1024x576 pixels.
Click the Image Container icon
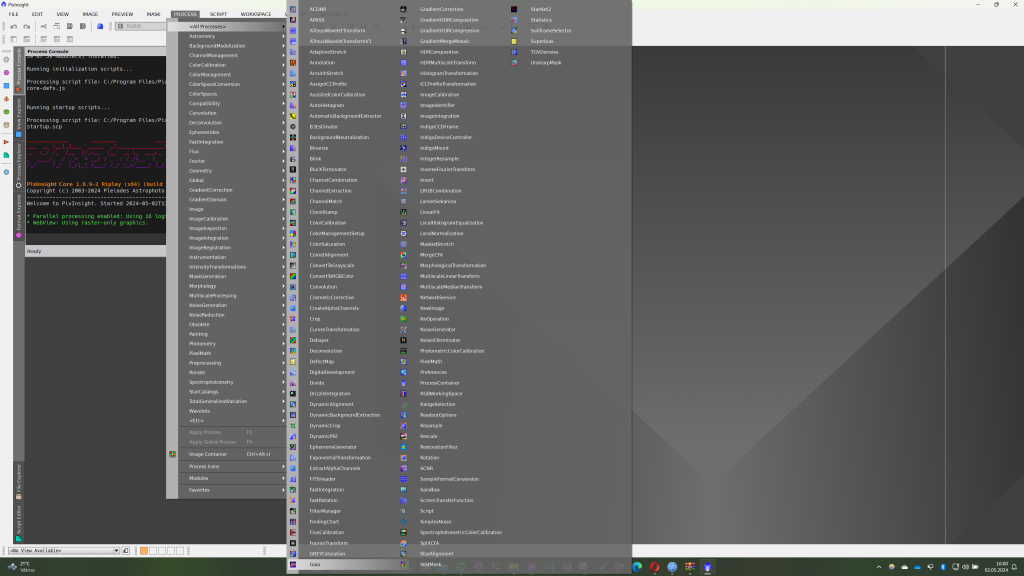pos(173,454)
